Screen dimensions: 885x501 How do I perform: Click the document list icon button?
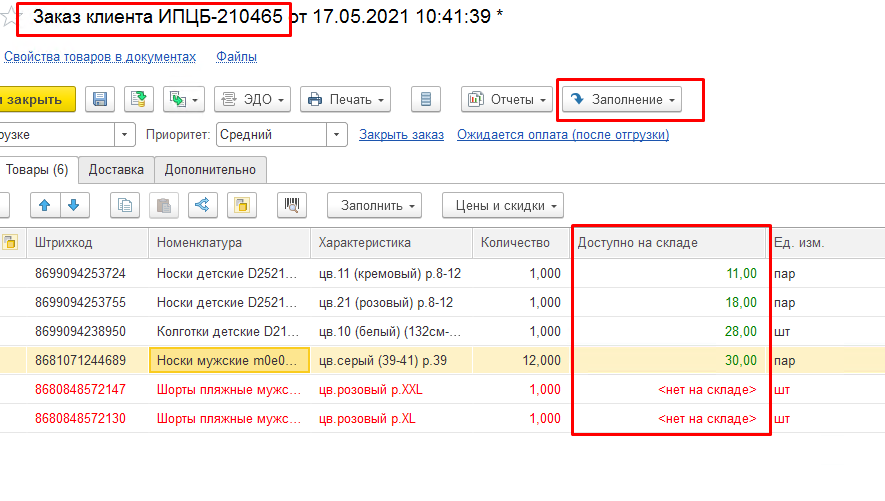[426, 99]
